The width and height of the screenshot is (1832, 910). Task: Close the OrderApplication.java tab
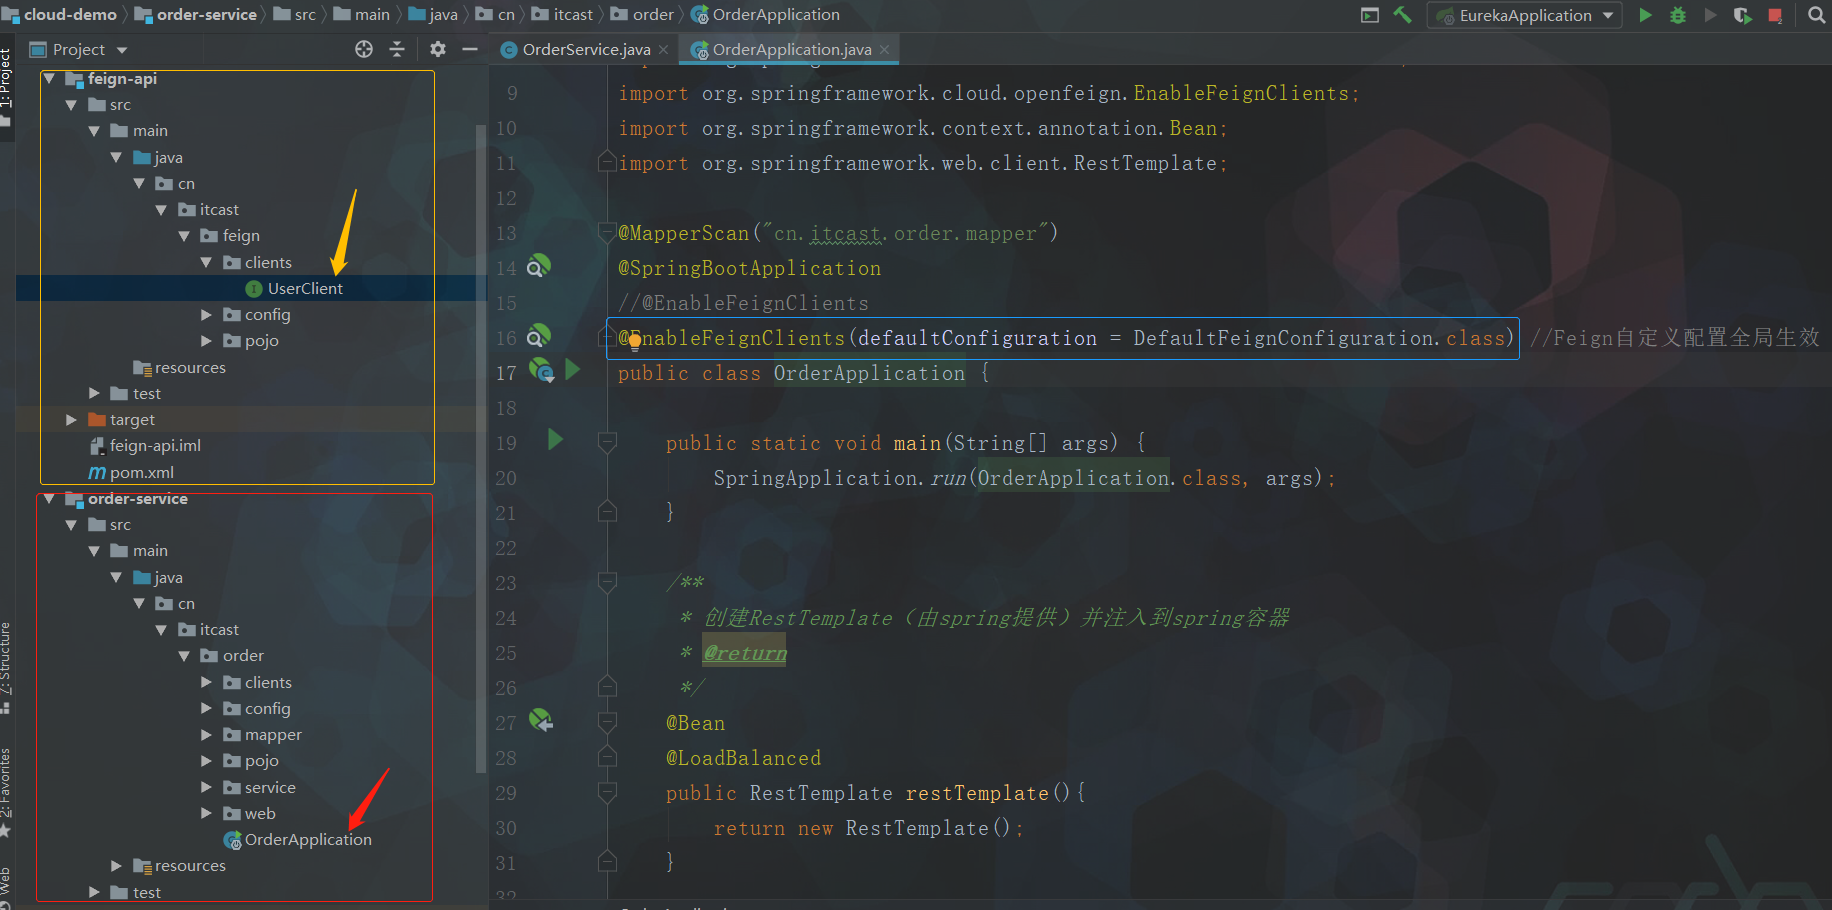click(884, 49)
